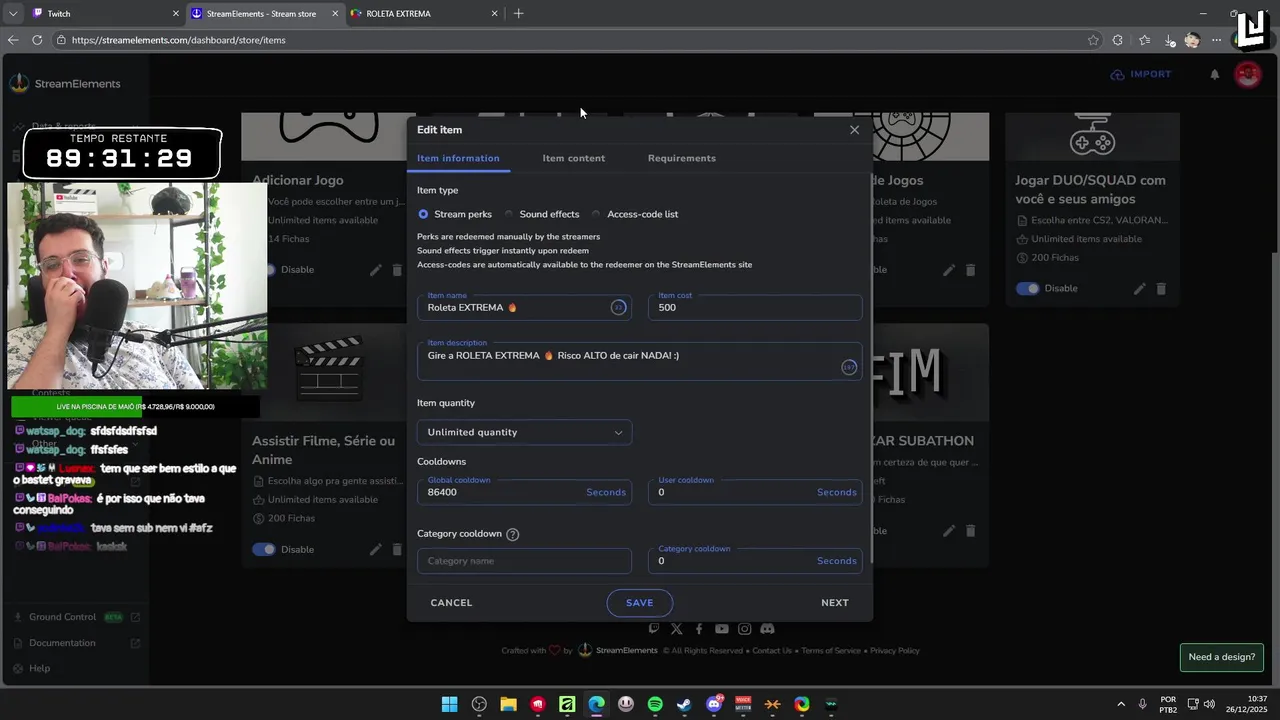Image resolution: width=1280 pixels, height=720 pixels.
Task: Open File Explorer from taskbar
Action: point(508,704)
